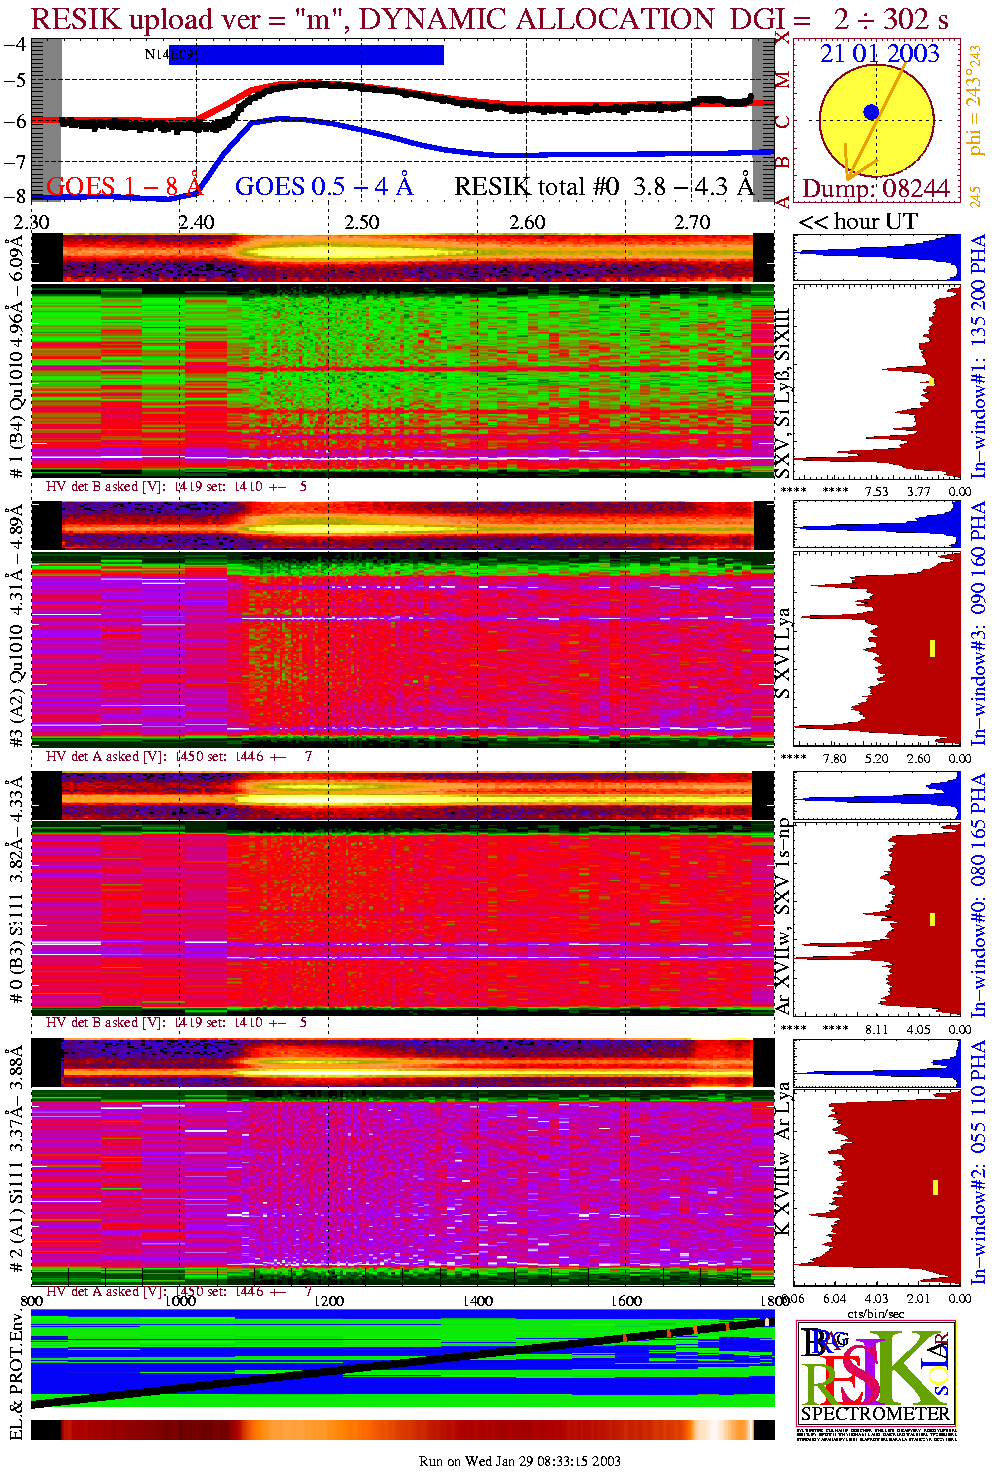
Task: Click the blue "GOES 0.5 – 4 Å" legend label
Action: [x=323, y=186]
